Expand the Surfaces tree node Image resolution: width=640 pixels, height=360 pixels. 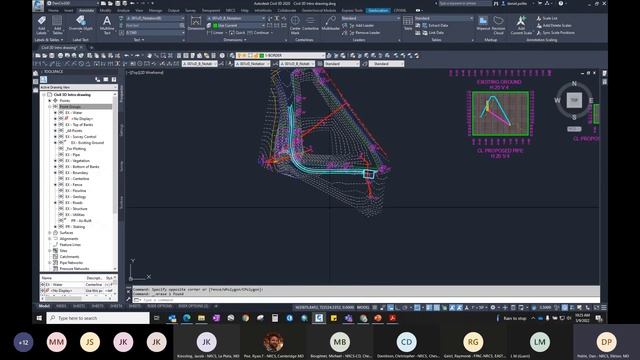pyautogui.click(x=50, y=233)
